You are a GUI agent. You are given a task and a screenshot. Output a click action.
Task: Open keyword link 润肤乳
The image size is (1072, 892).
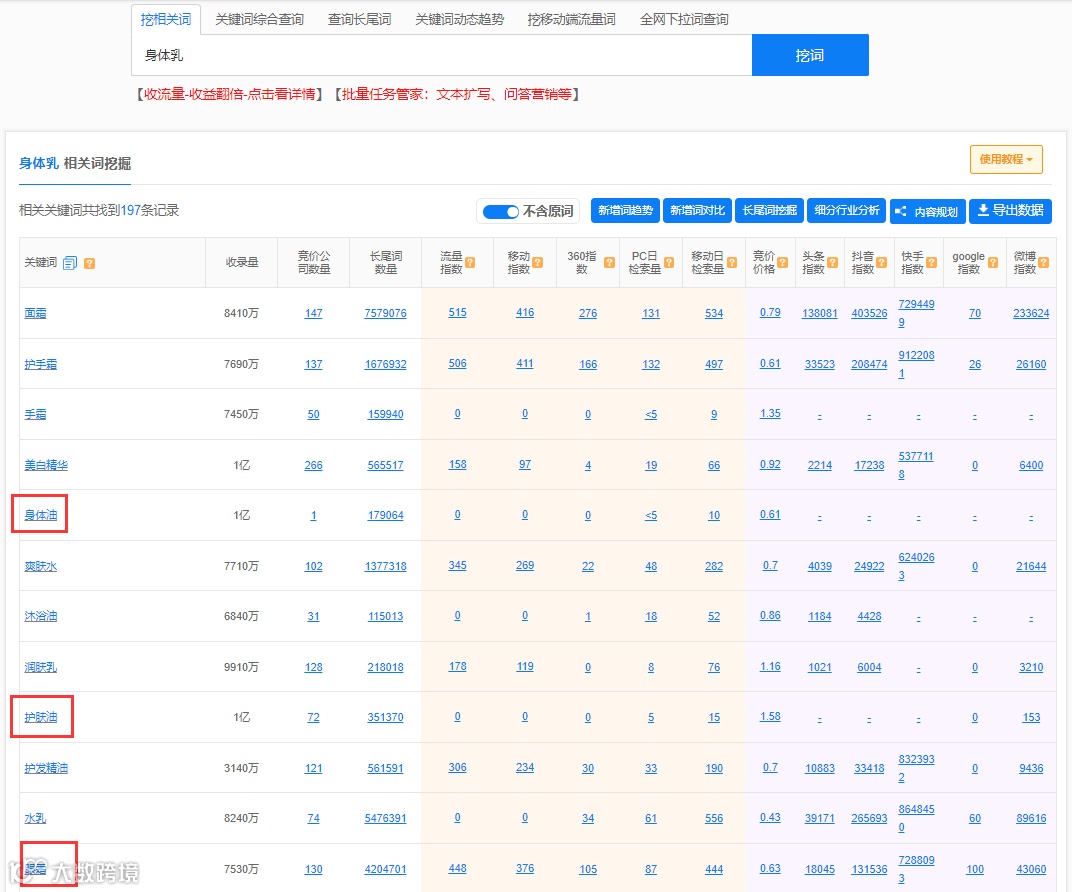(x=41, y=667)
